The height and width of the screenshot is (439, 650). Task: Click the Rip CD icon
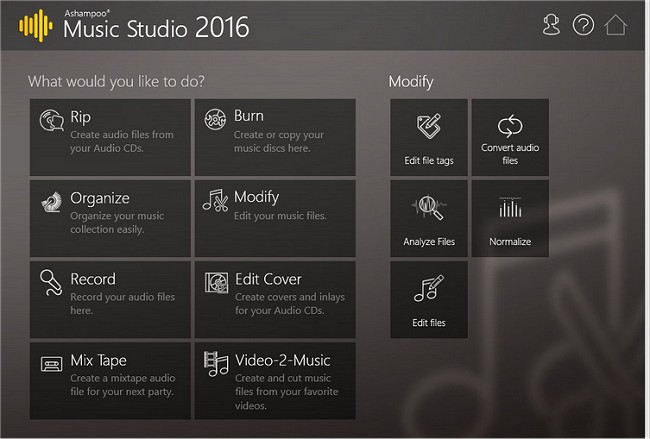[x=52, y=120]
